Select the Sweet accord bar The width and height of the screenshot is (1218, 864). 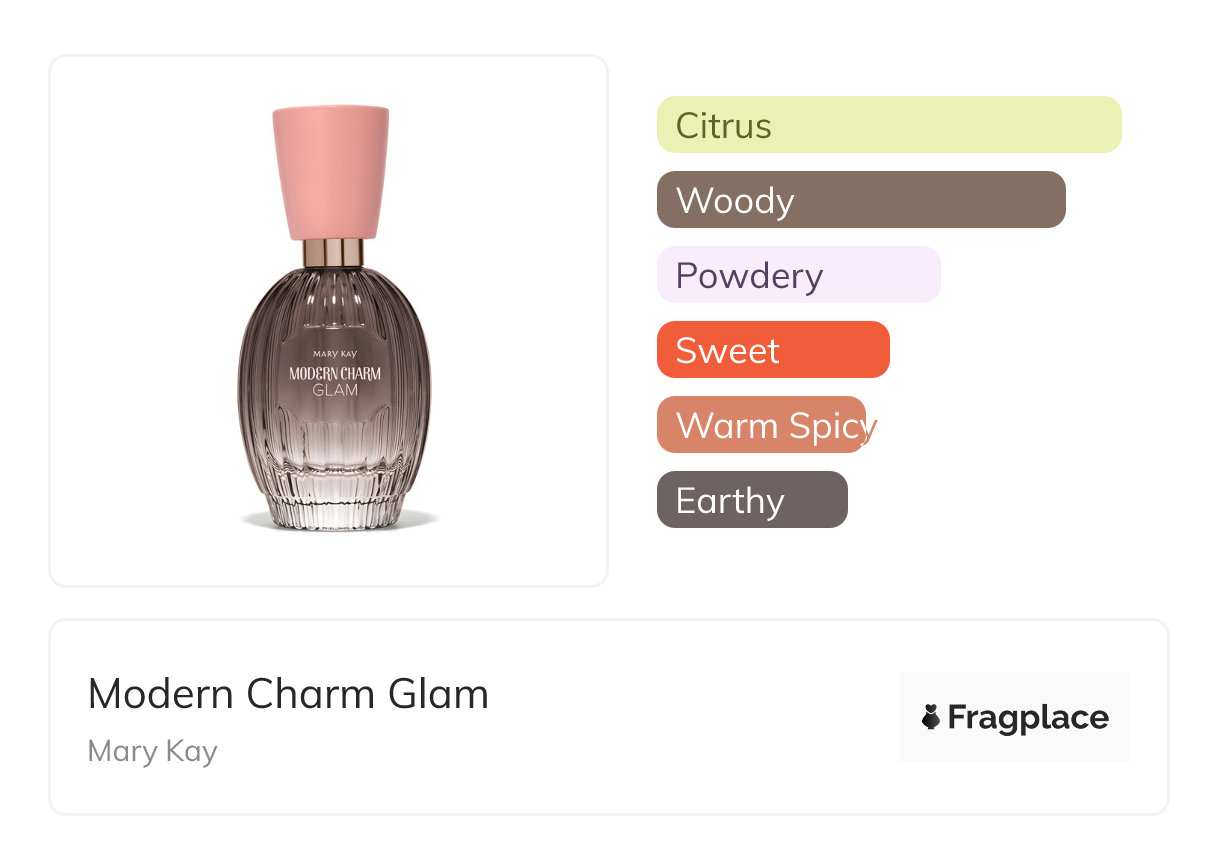772,350
